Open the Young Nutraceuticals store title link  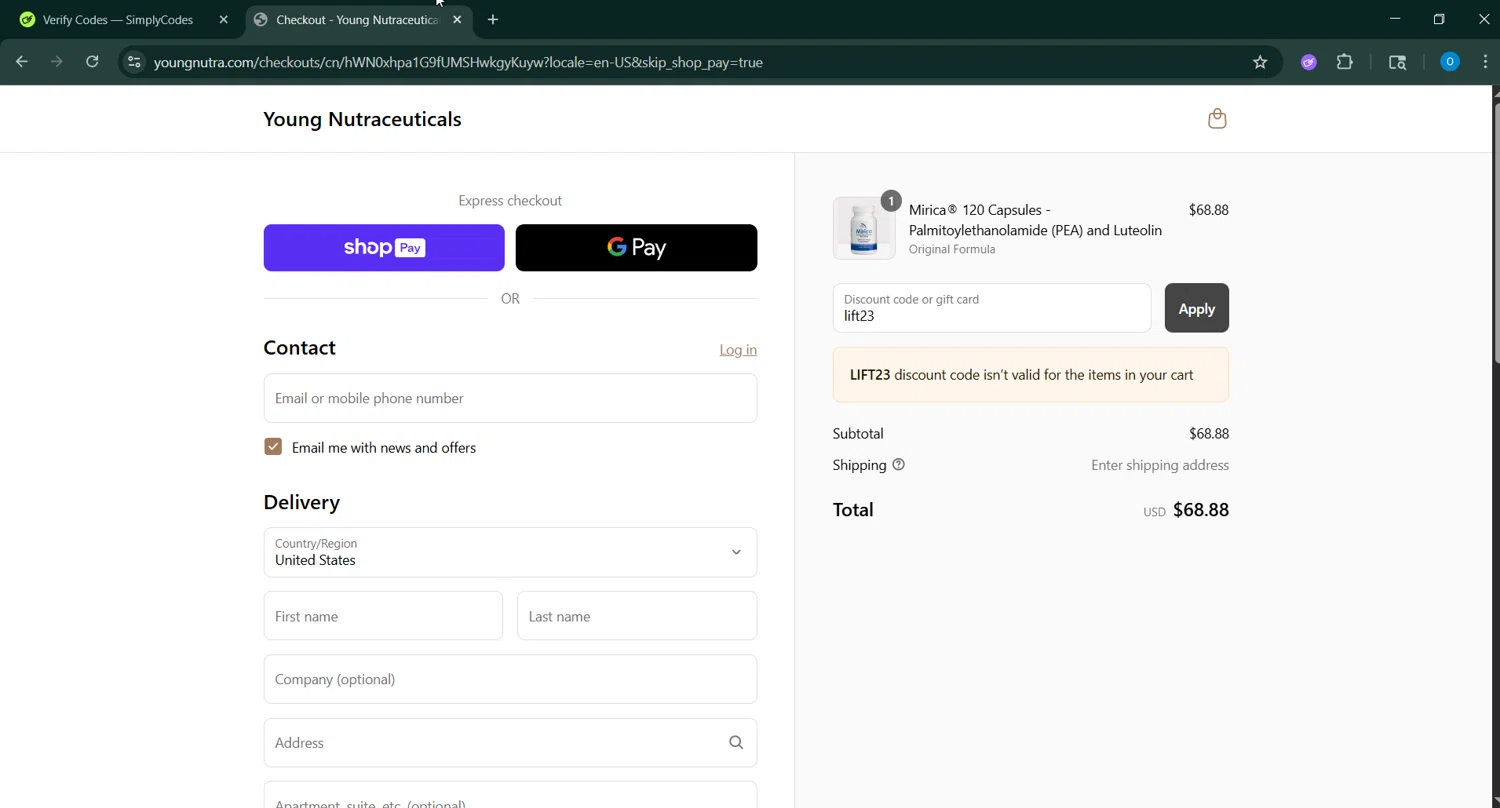pyautogui.click(x=362, y=119)
